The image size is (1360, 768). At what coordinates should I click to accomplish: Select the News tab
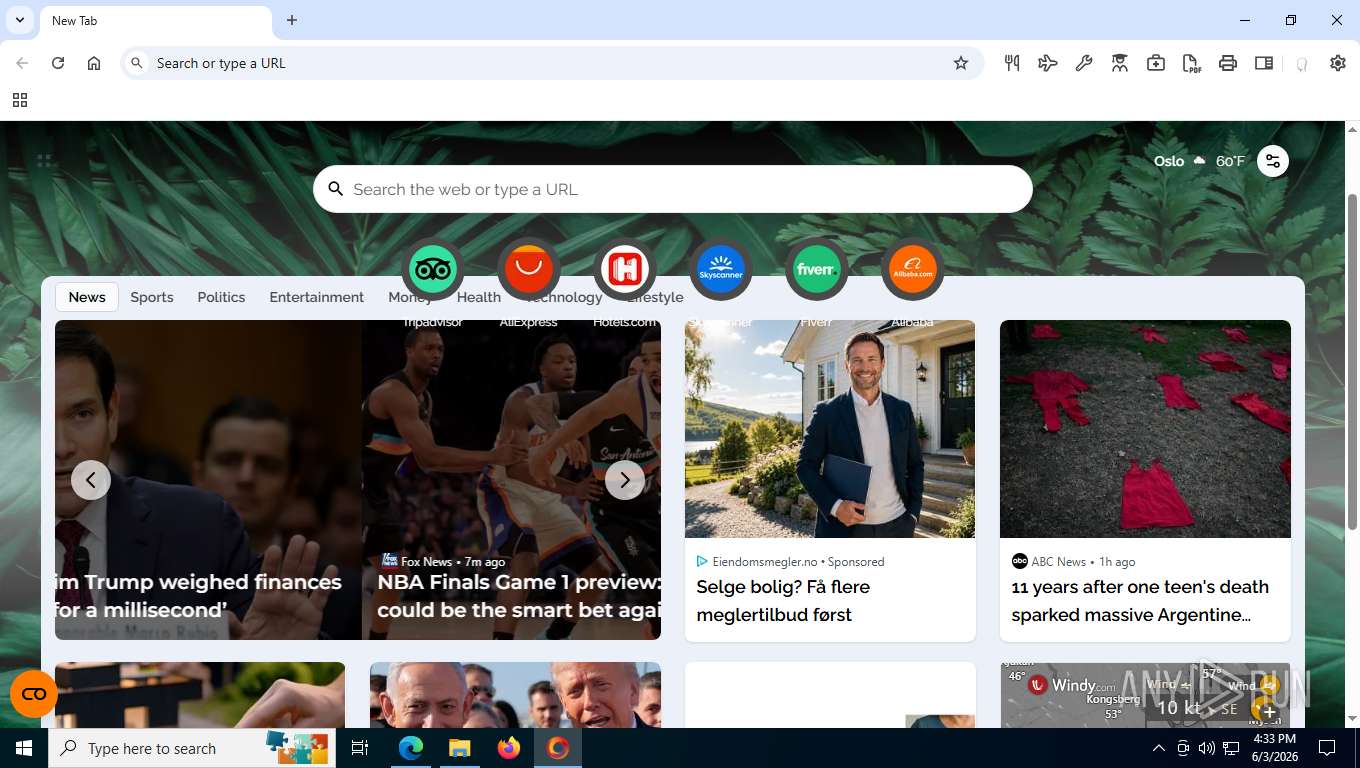click(x=87, y=297)
